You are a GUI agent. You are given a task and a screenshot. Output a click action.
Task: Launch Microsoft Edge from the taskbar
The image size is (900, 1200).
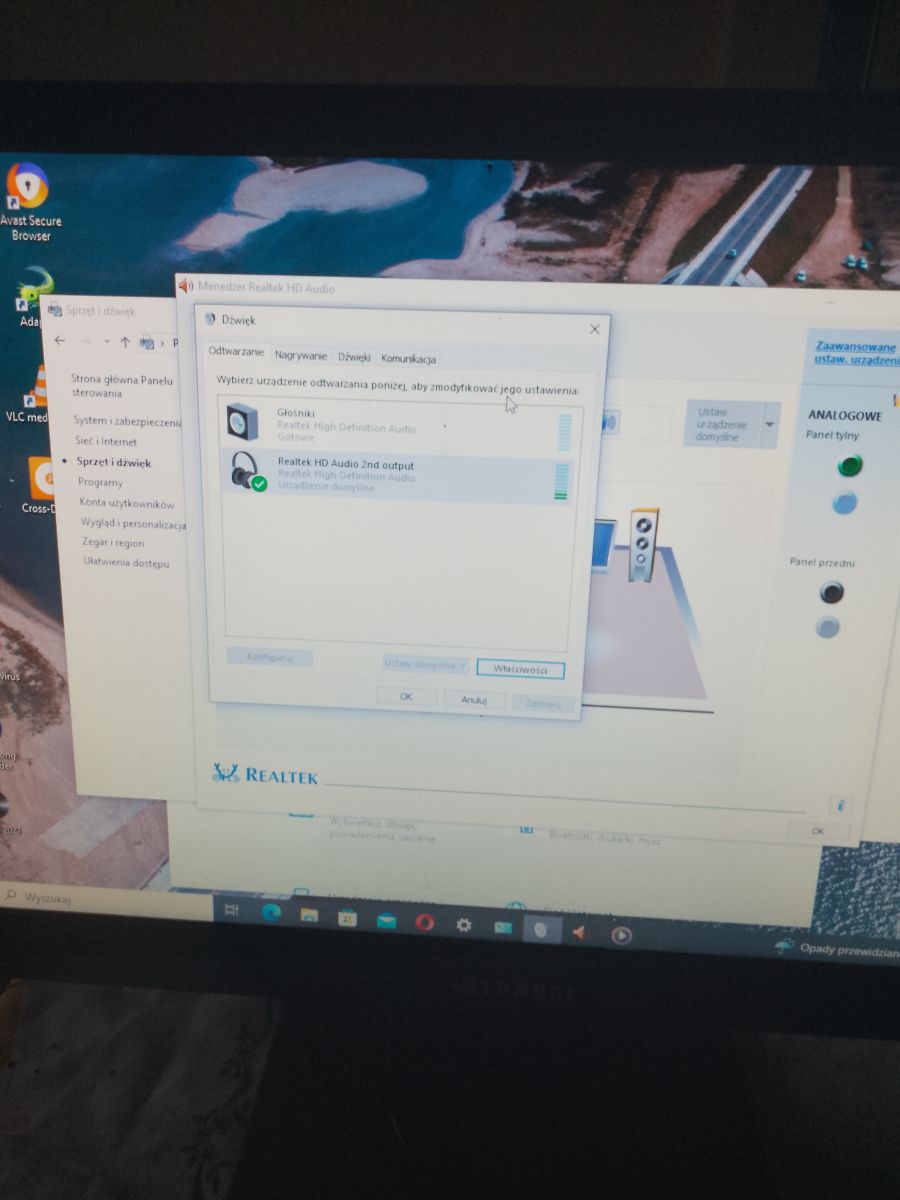tap(270, 912)
